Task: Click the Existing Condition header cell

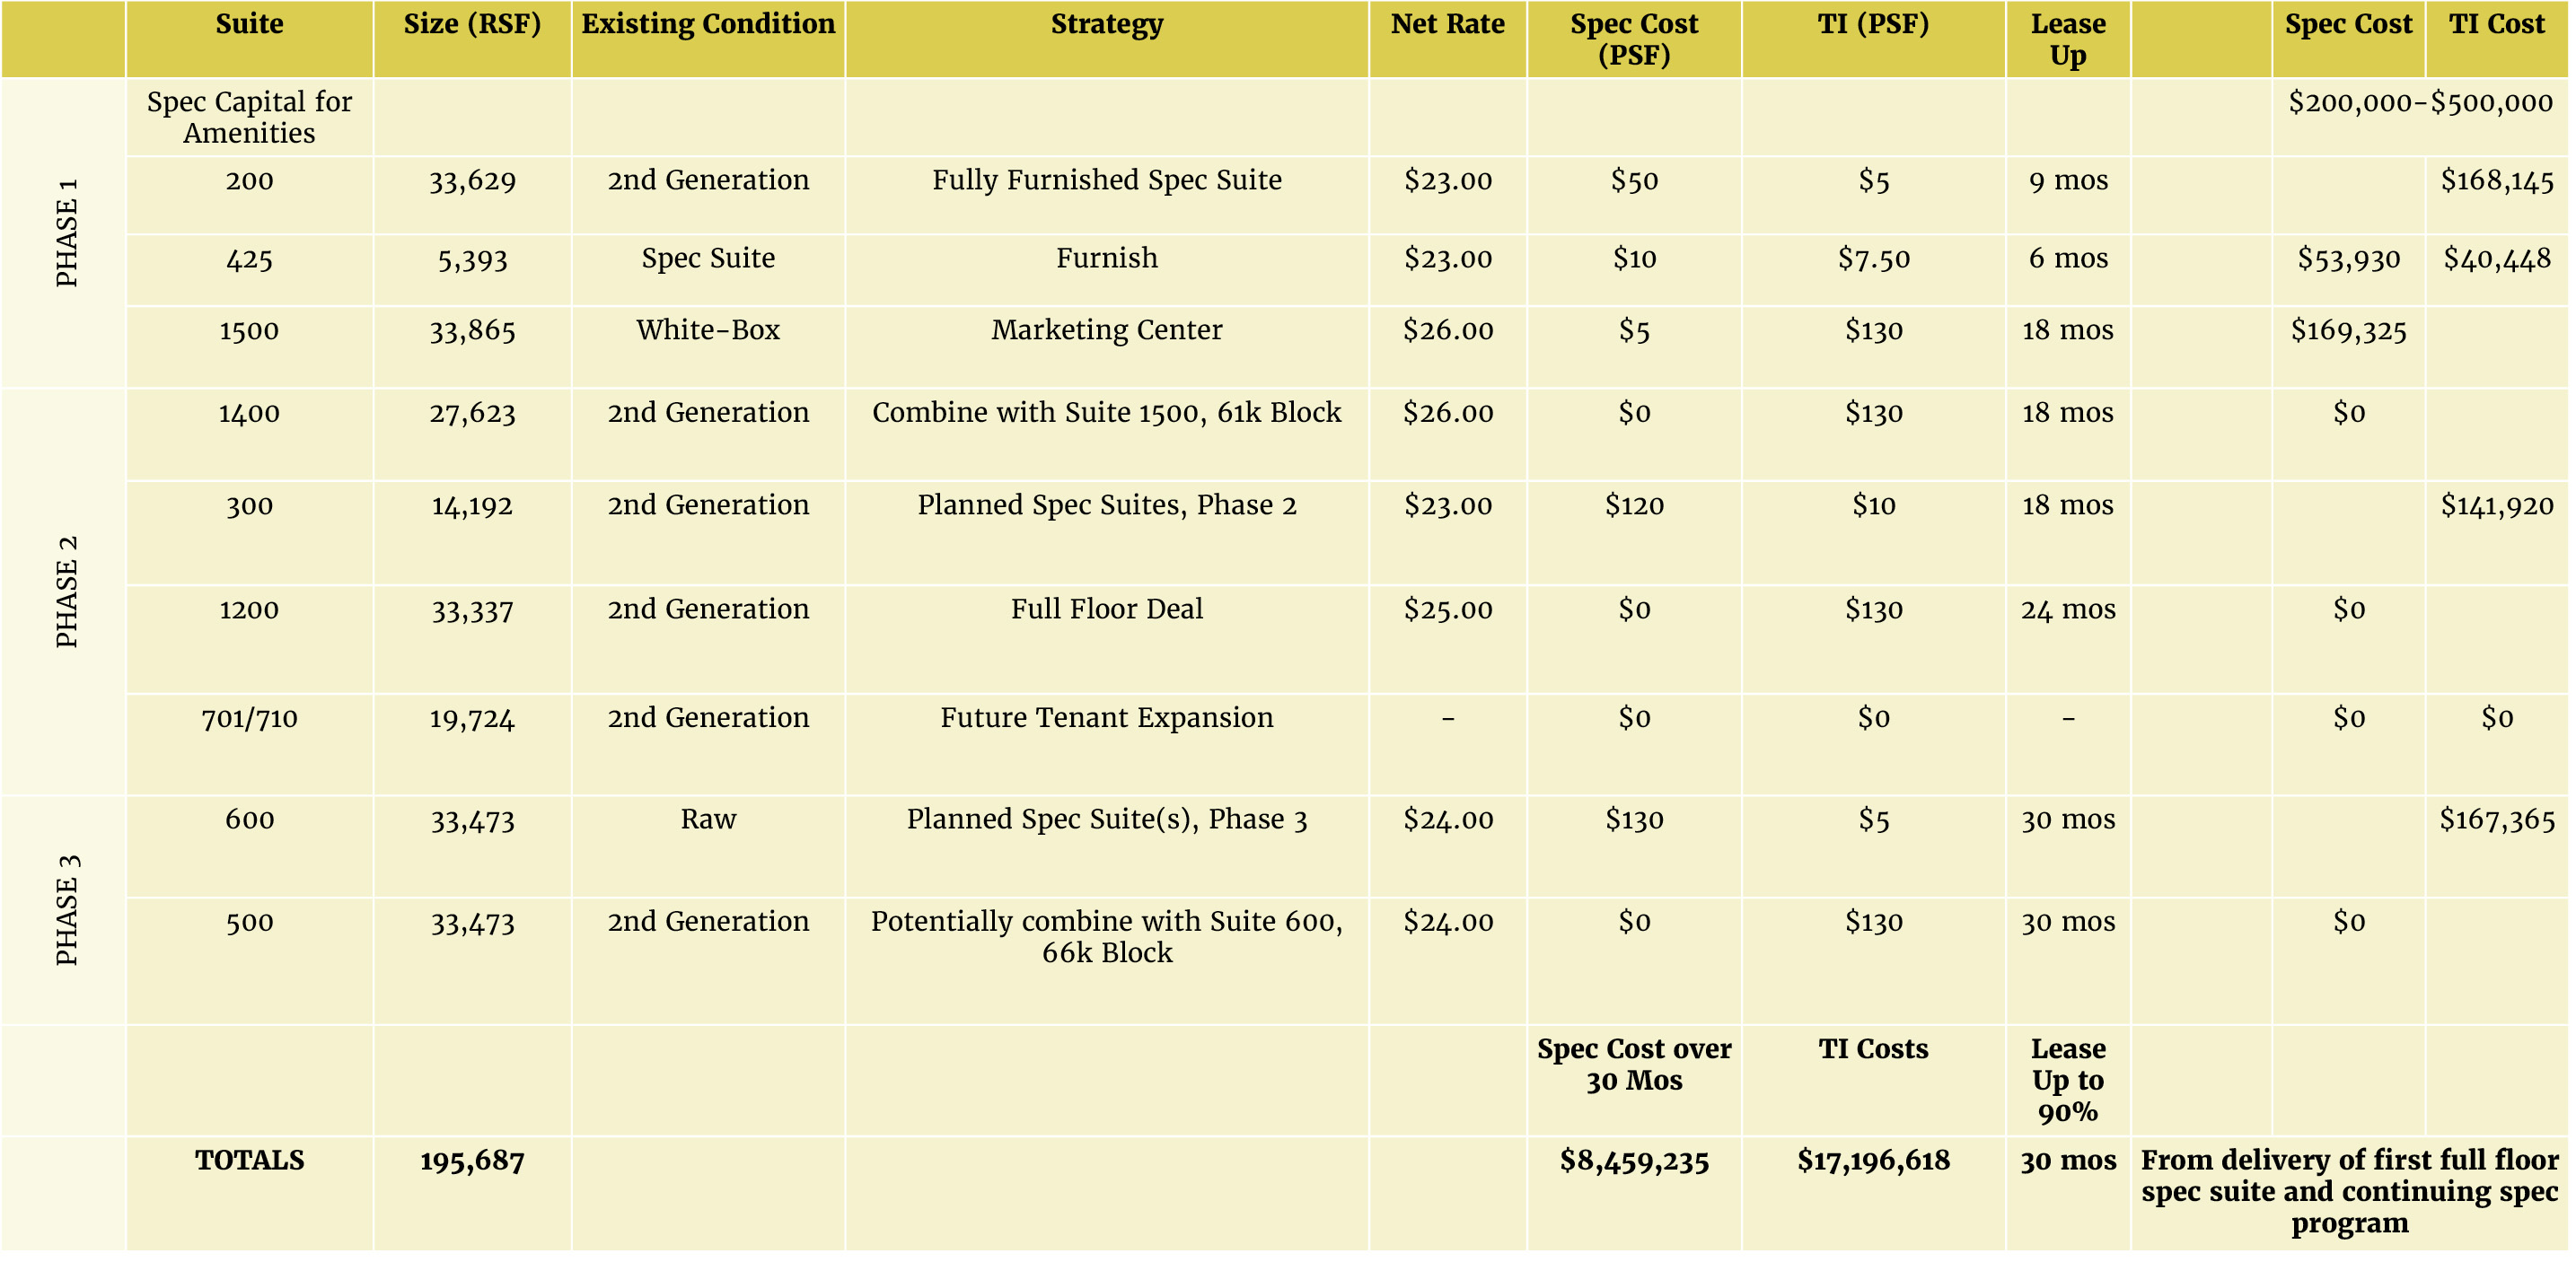Action: tap(708, 24)
